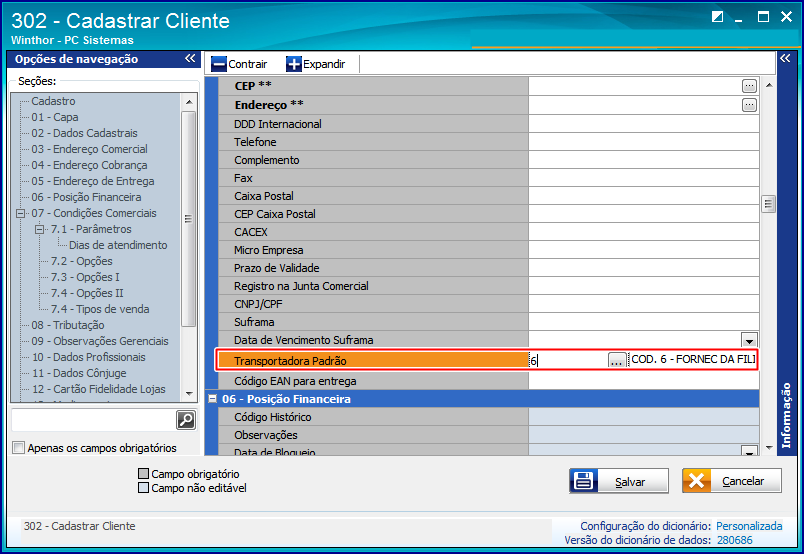
Task: Go to section 04 - Endereço Cobrança
Action: 89,165
